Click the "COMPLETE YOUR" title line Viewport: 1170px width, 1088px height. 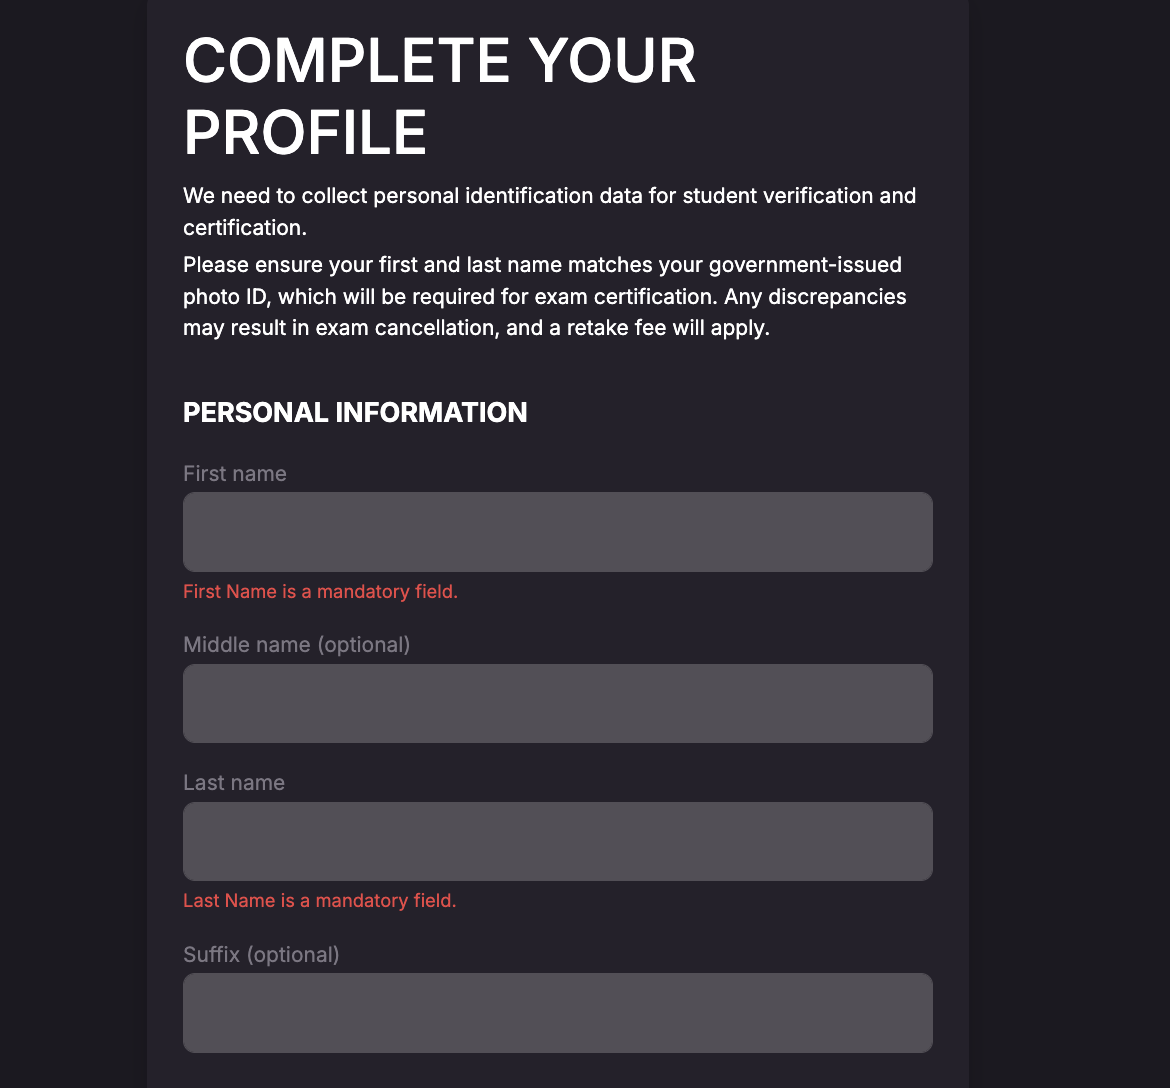[x=439, y=61]
